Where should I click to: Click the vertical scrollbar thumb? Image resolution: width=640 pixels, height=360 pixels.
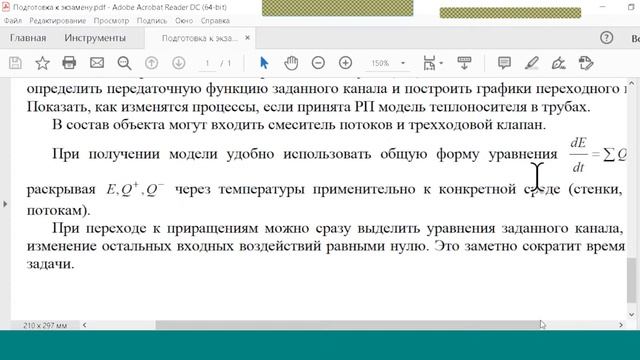(632, 280)
